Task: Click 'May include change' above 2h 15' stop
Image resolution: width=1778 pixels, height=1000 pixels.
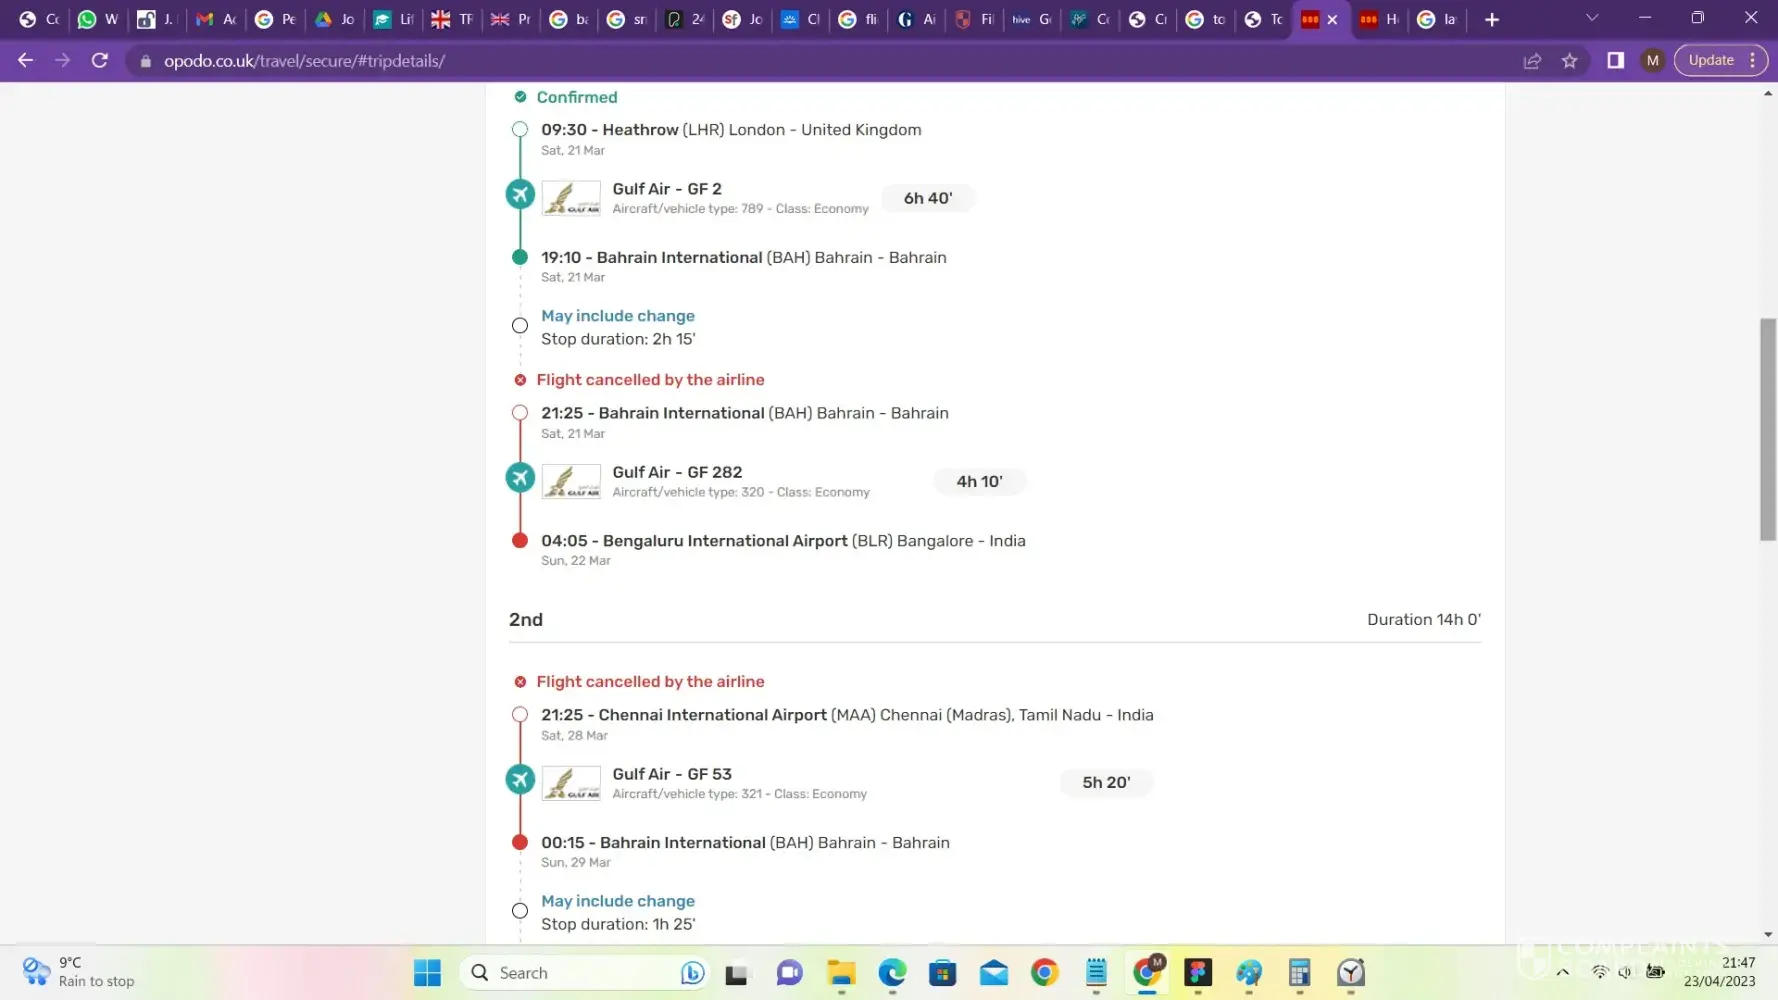Action: (x=617, y=316)
